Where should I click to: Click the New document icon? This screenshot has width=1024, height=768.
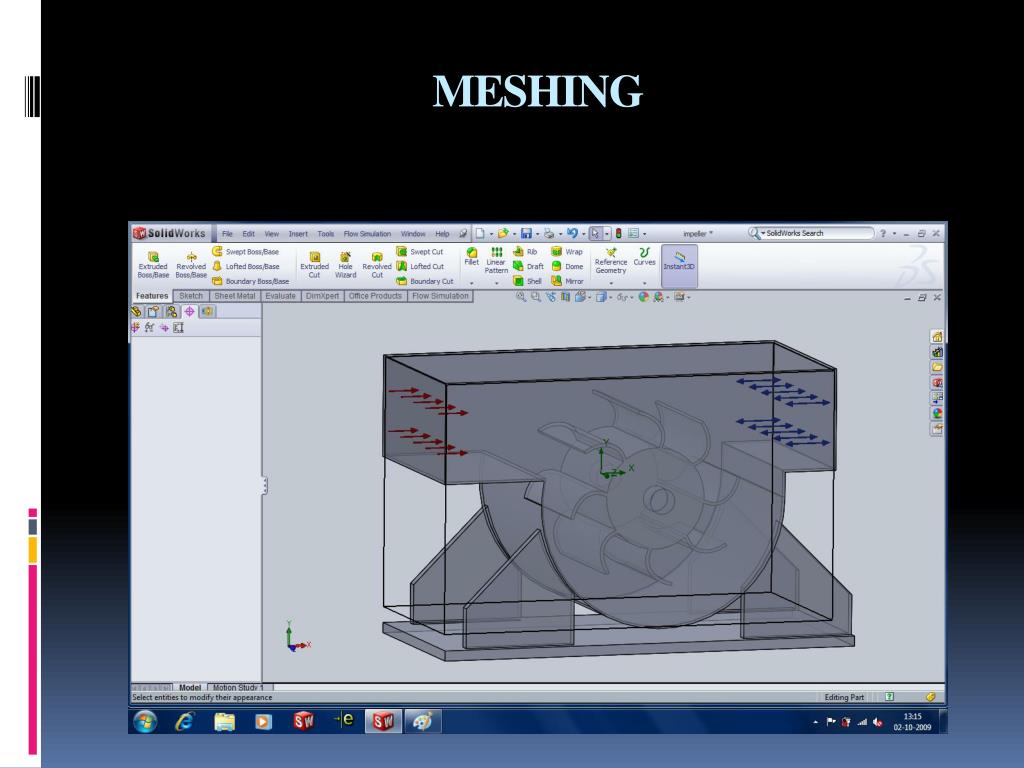pos(480,233)
